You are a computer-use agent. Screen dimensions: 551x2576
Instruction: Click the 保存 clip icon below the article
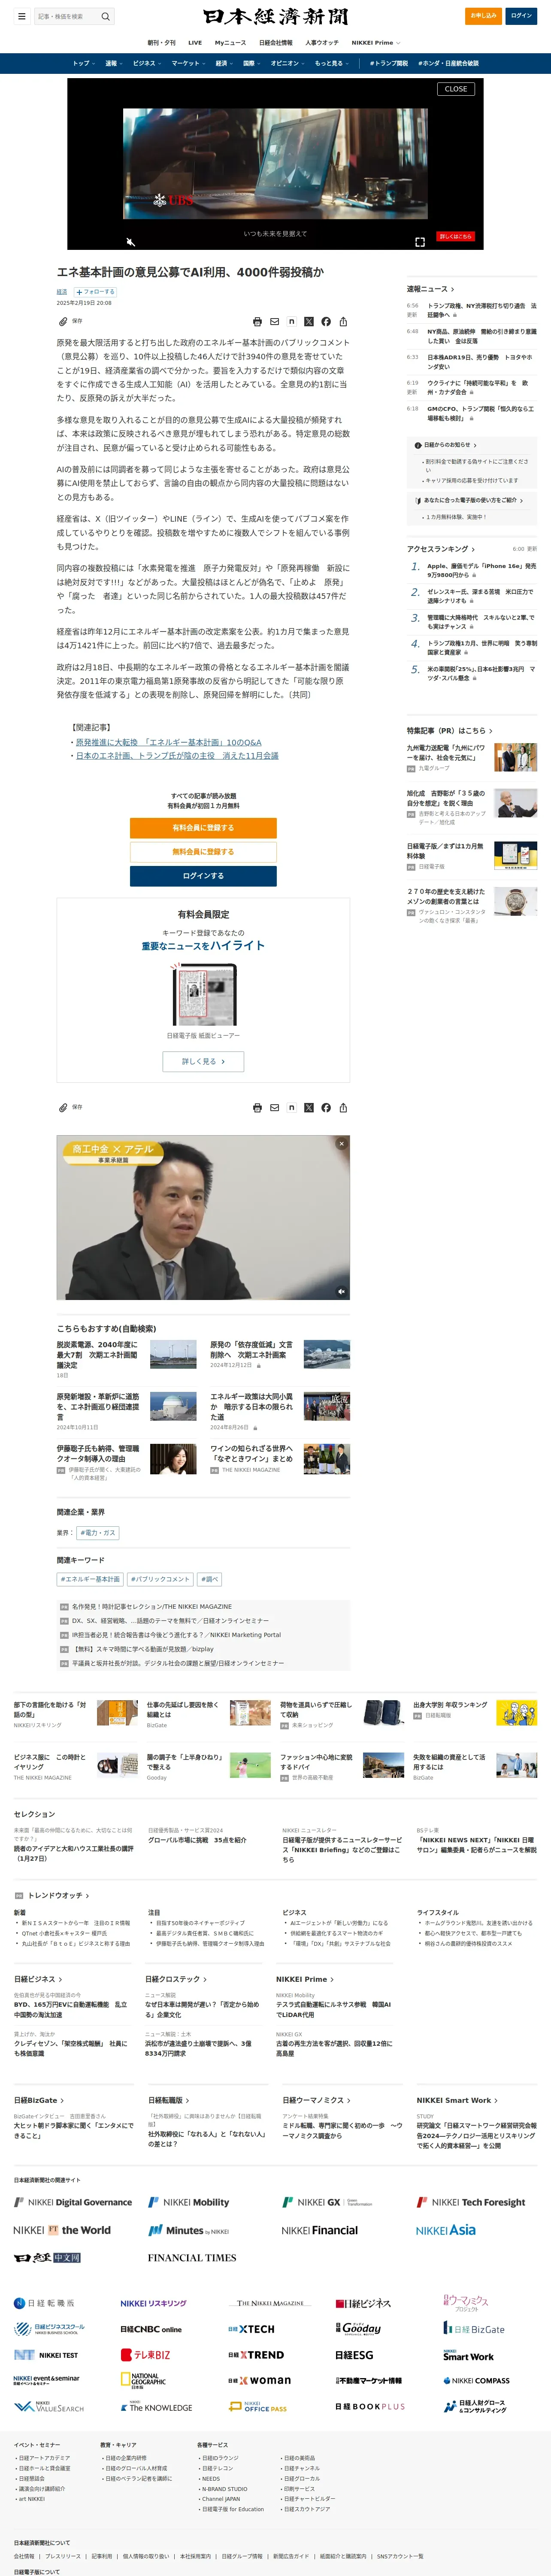(63, 1108)
